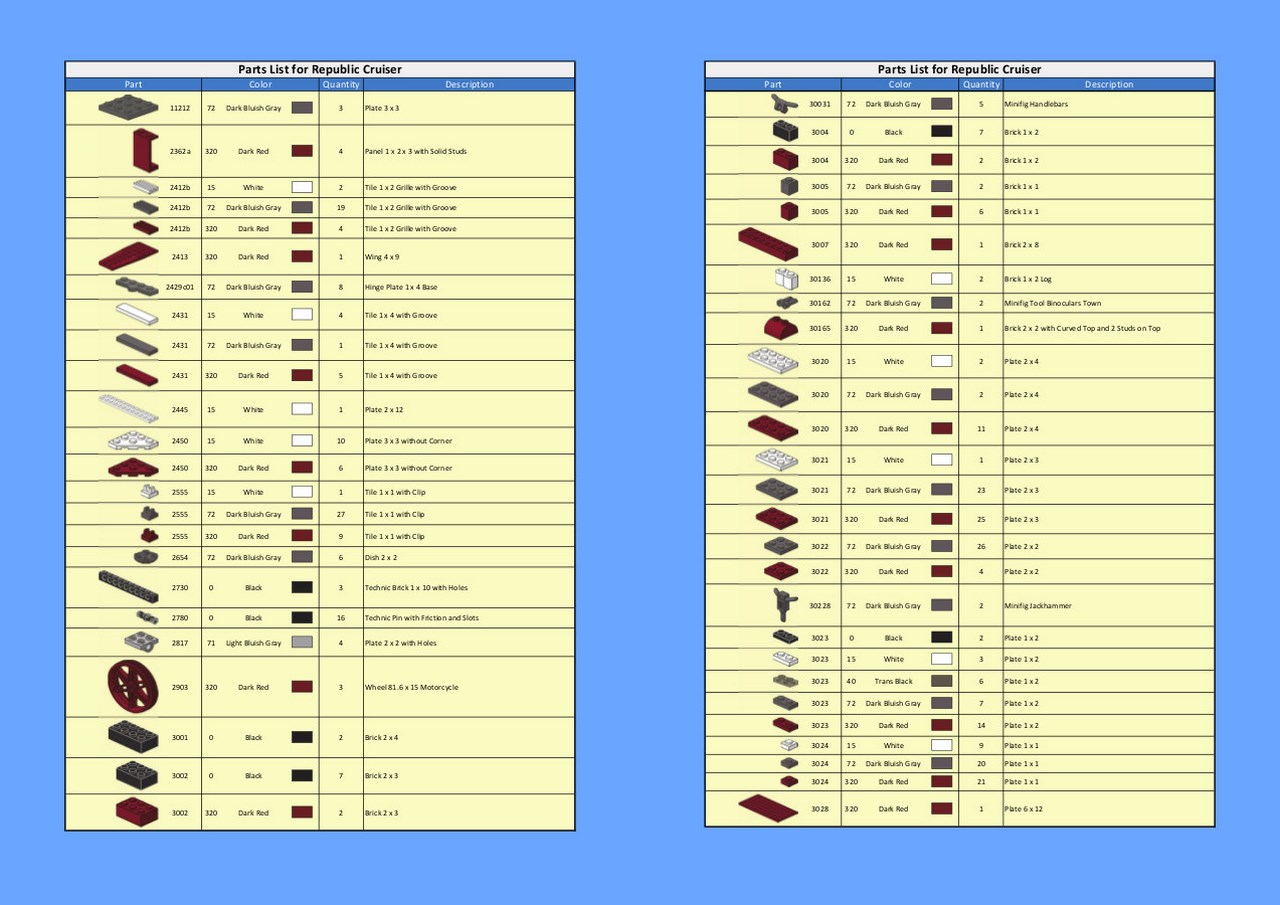Image resolution: width=1280 pixels, height=905 pixels.
Task: Select the Dark Bluish Gray swatch for 11212
Action: 302,107
